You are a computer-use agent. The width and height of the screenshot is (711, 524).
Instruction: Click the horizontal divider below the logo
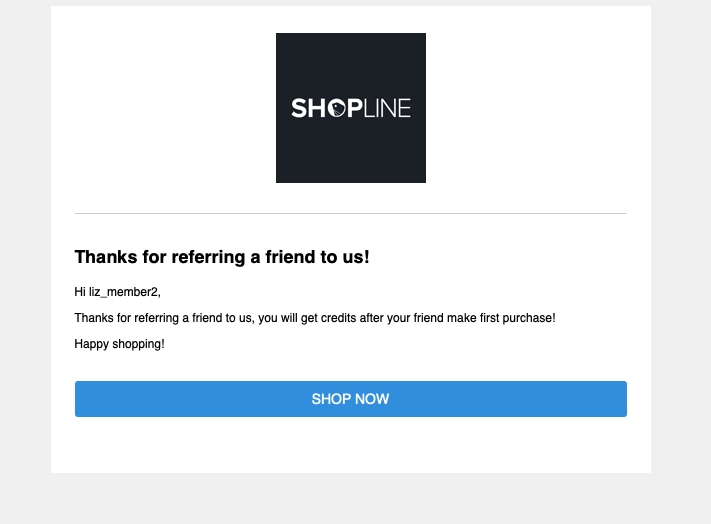(351, 213)
